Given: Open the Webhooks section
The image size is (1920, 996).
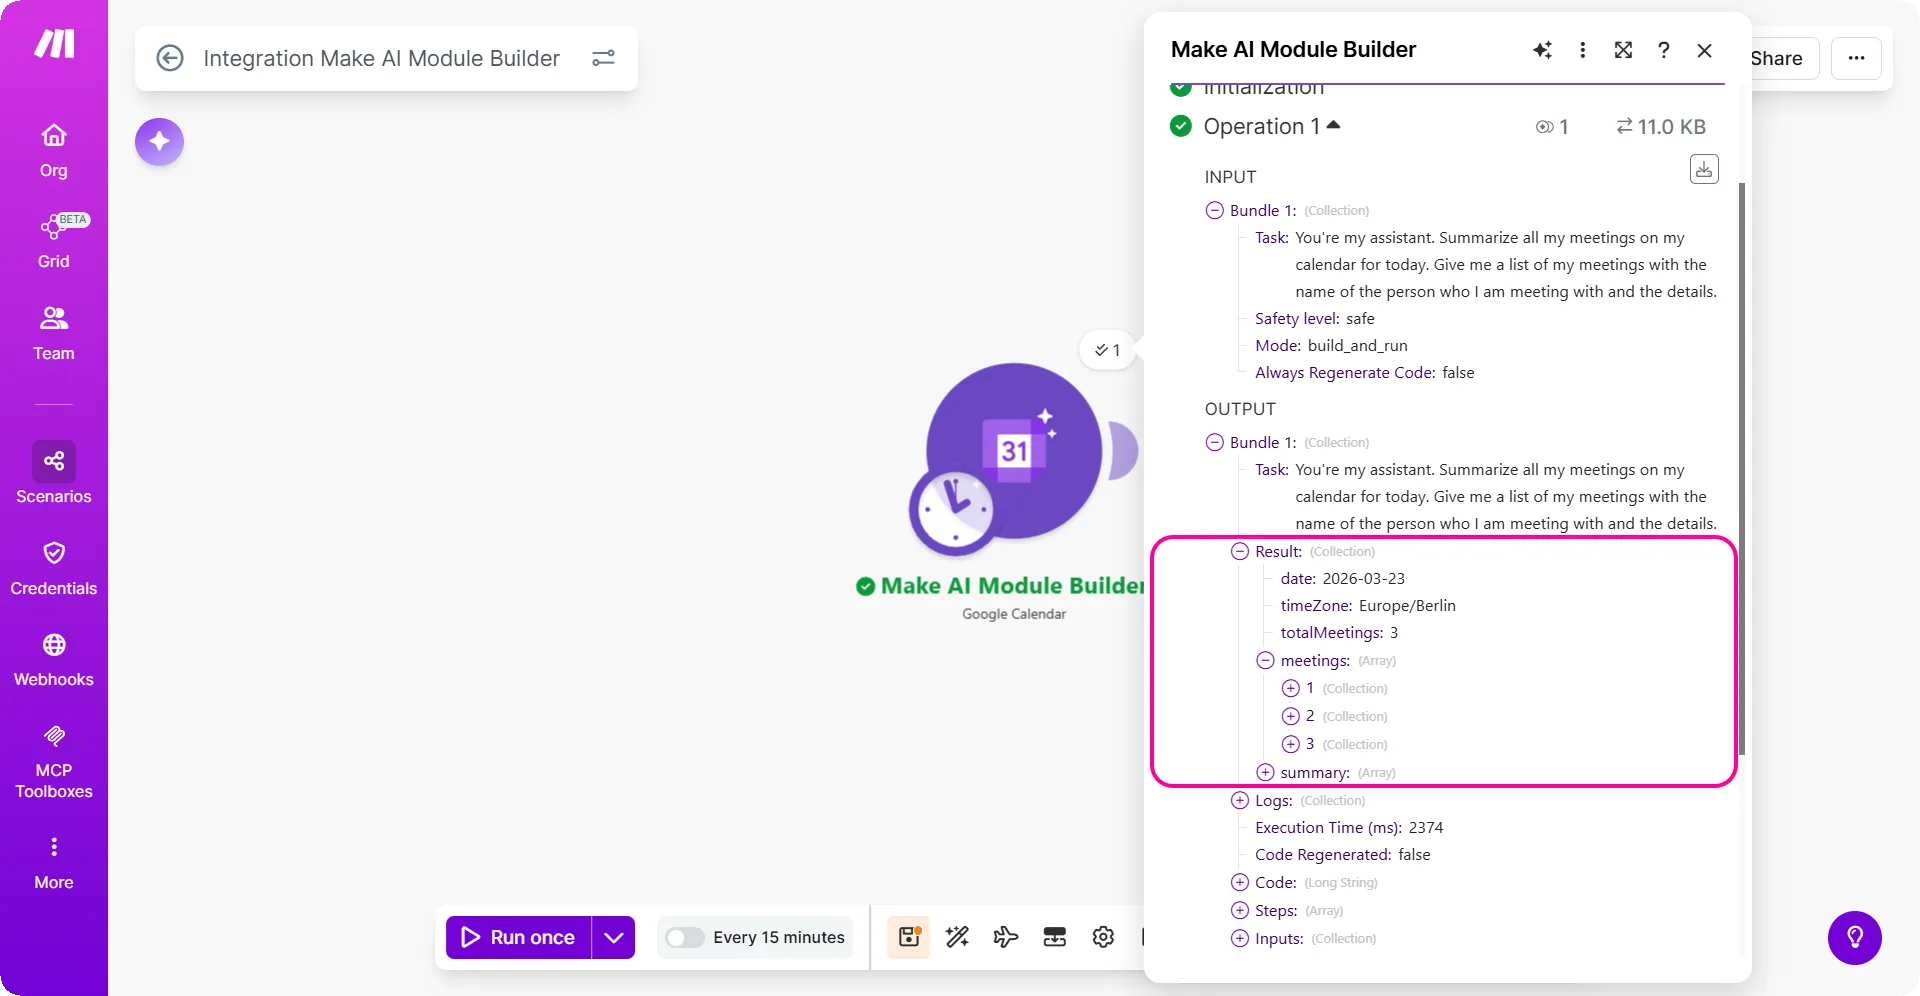Looking at the screenshot, I should click(x=54, y=660).
